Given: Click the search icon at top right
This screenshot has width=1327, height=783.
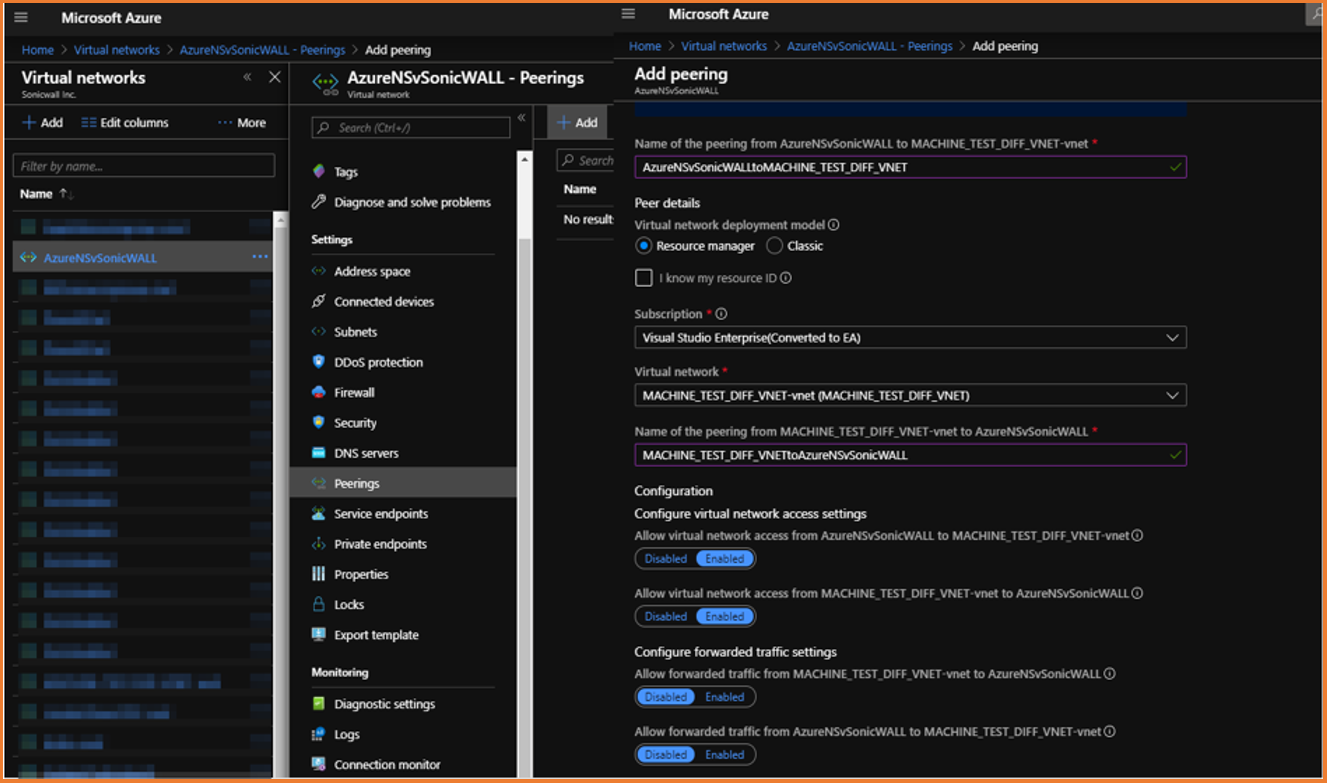Looking at the screenshot, I should (1316, 14).
